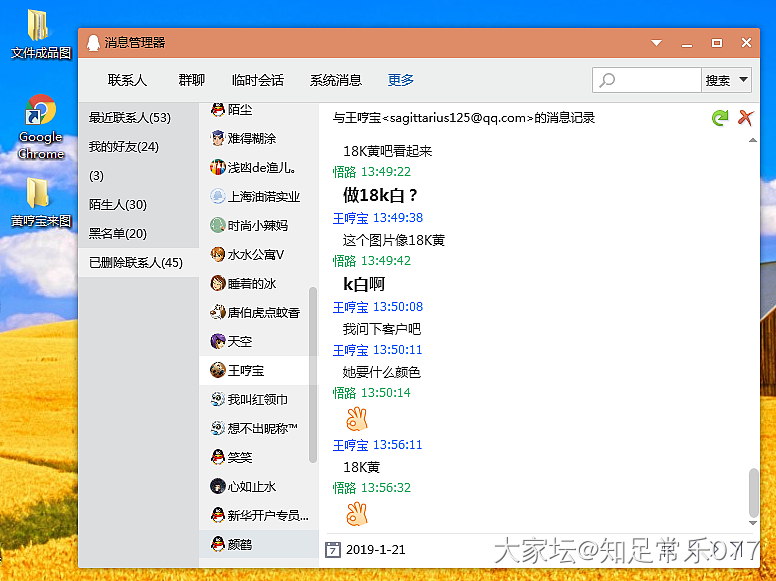
Task: Click the message history vertical scrollbar thumb
Action: [753, 490]
